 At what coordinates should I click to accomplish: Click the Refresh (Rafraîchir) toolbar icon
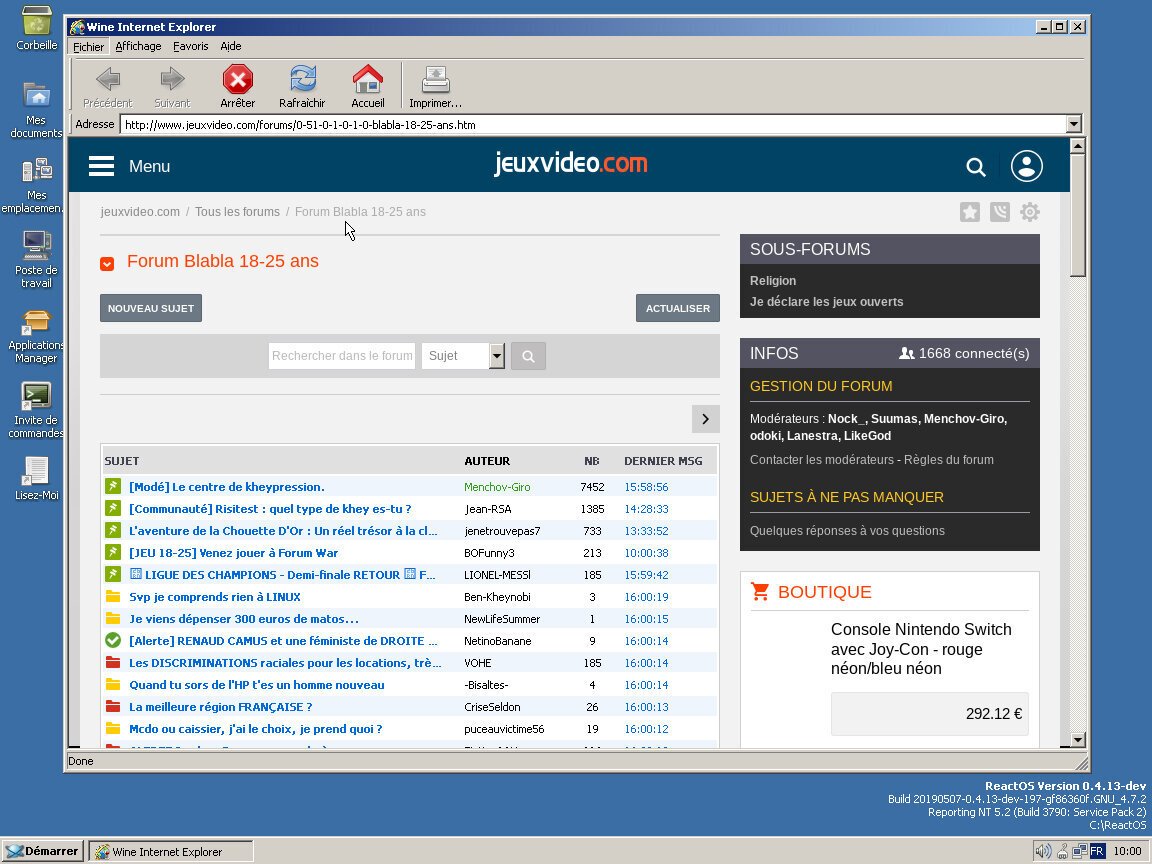(x=302, y=80)
